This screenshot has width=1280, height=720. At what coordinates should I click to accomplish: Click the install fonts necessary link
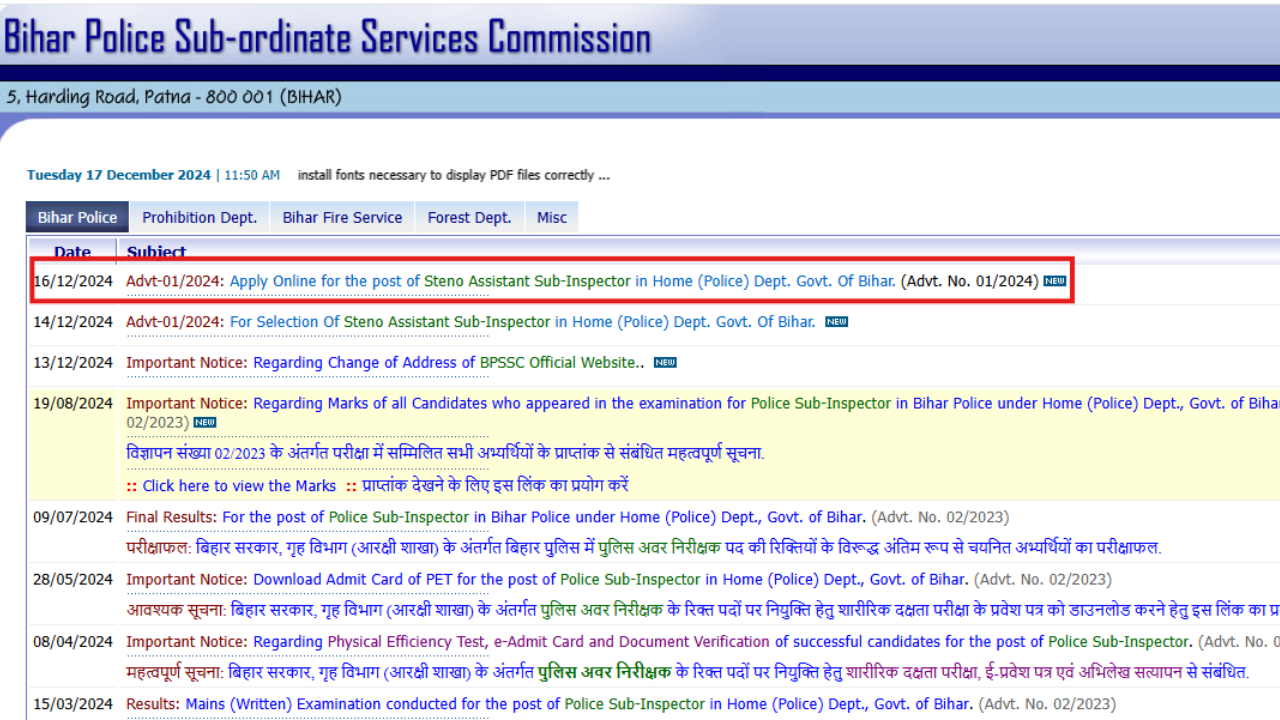point(453,175)
